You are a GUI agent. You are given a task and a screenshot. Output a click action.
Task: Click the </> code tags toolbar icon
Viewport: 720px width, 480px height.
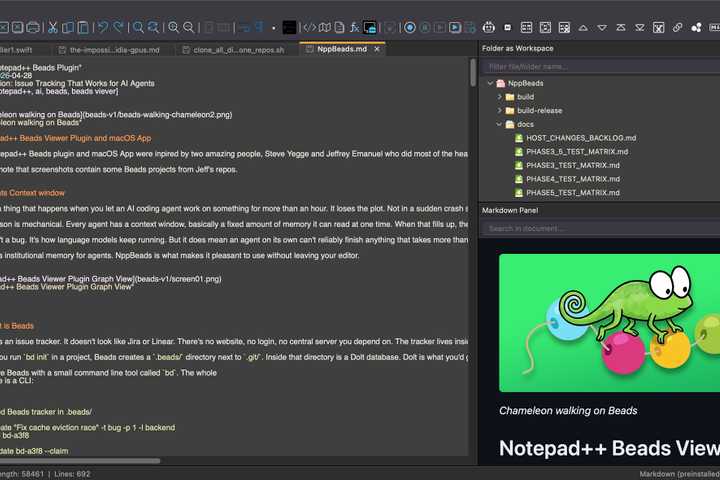coord(310,28)
